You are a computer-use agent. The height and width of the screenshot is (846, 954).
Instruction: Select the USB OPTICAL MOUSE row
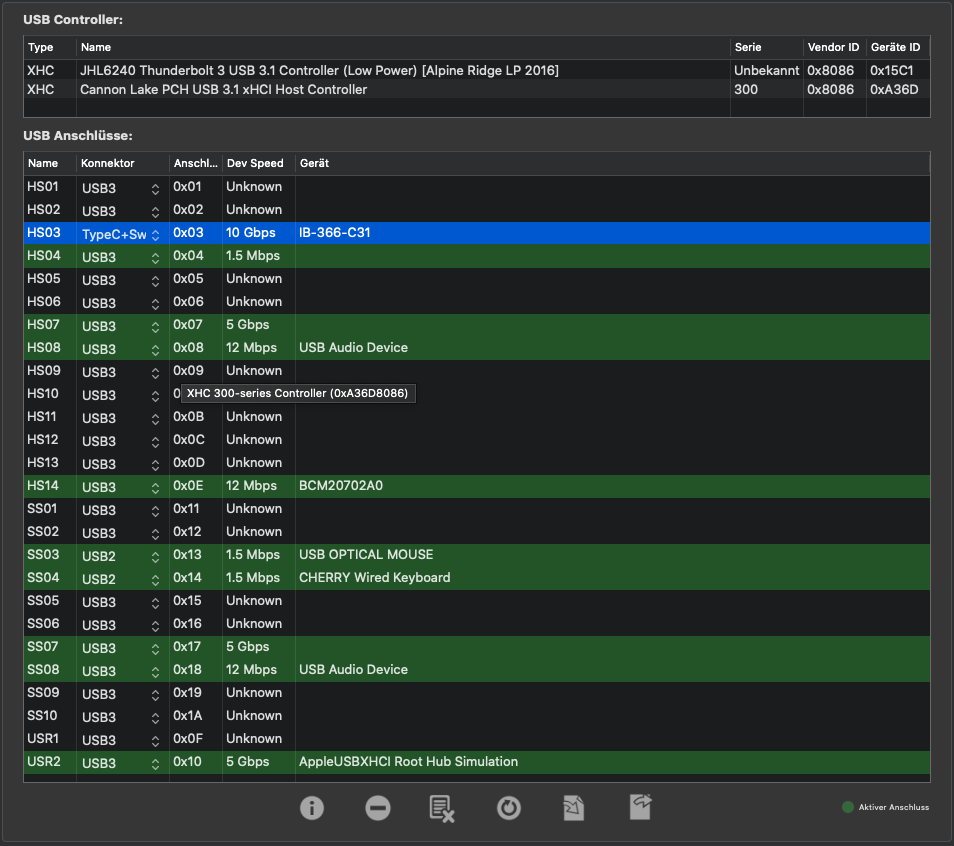coord(366,555)
